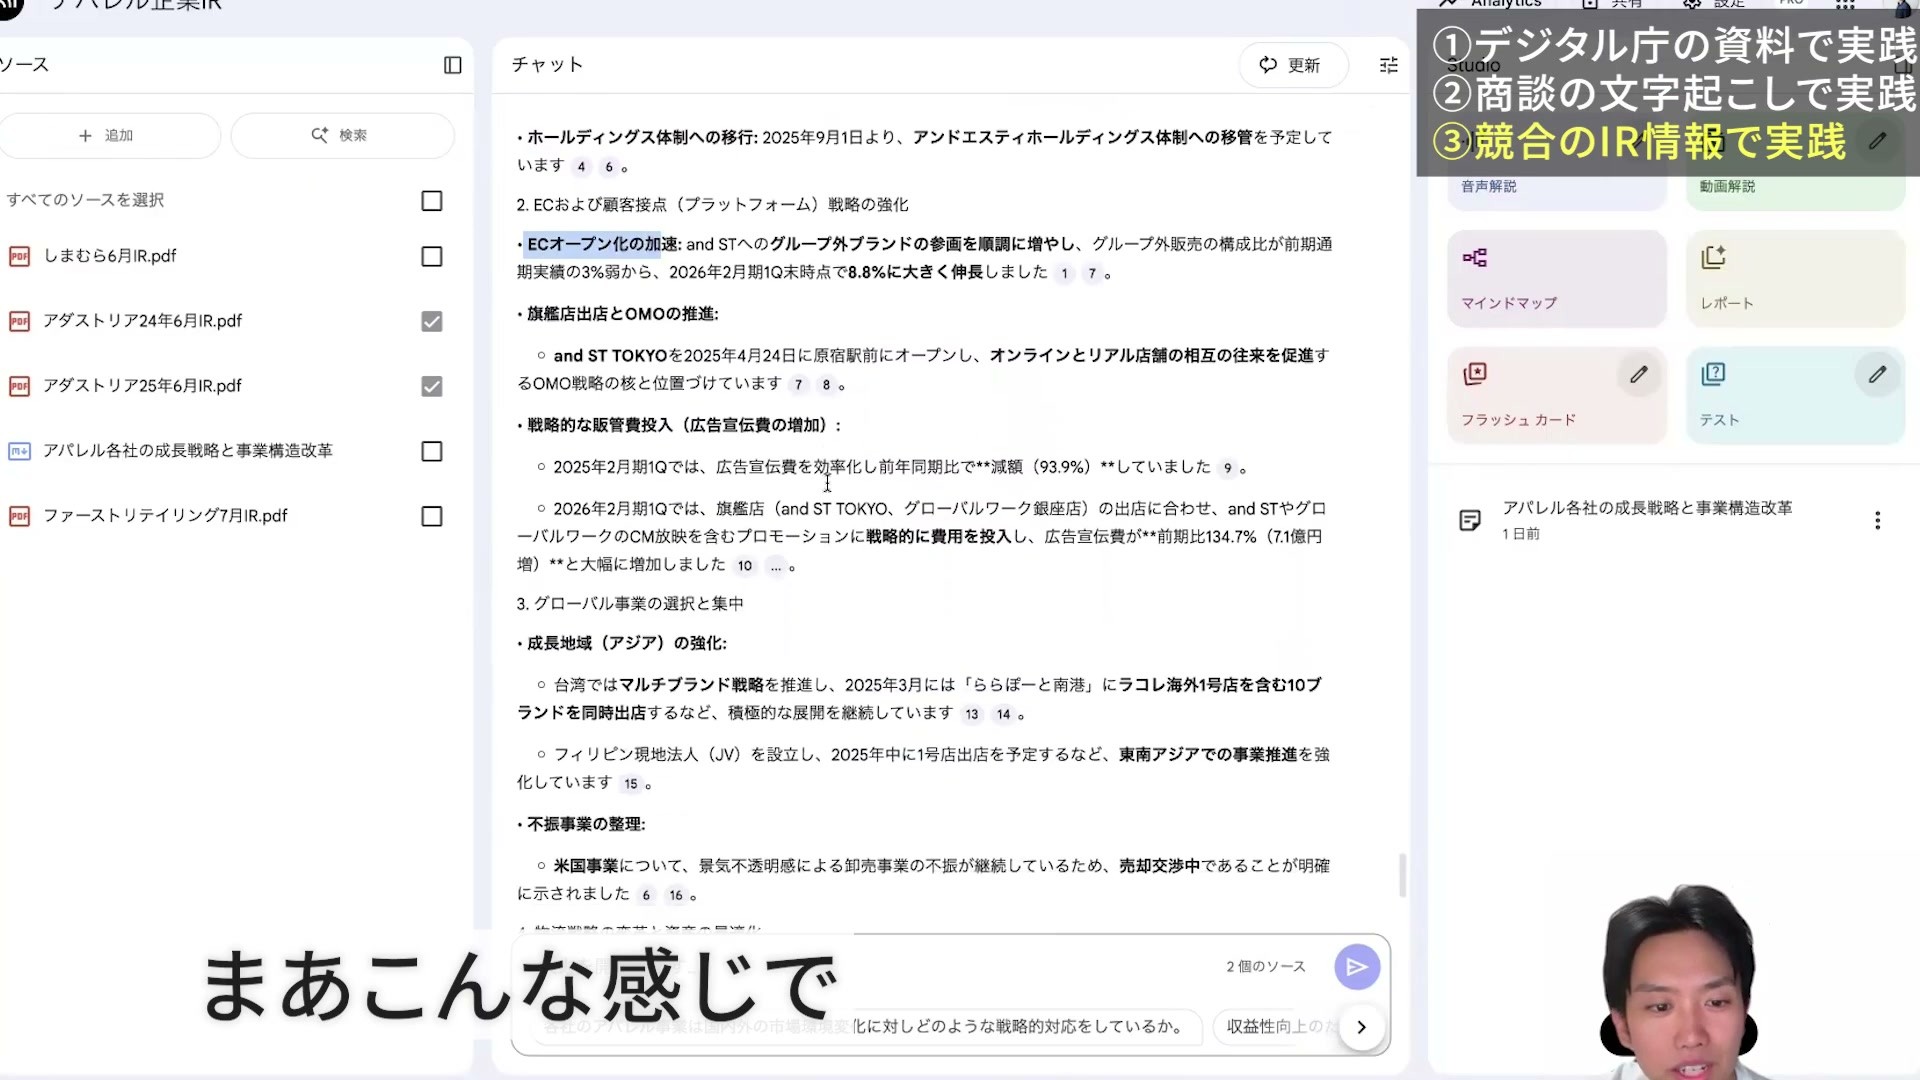The height and width of the screenshot is (1080, 1920).
Task: Toggle すべてのソースを選択 checkbox
Action: pyautogui.click(x=432, y=201)
